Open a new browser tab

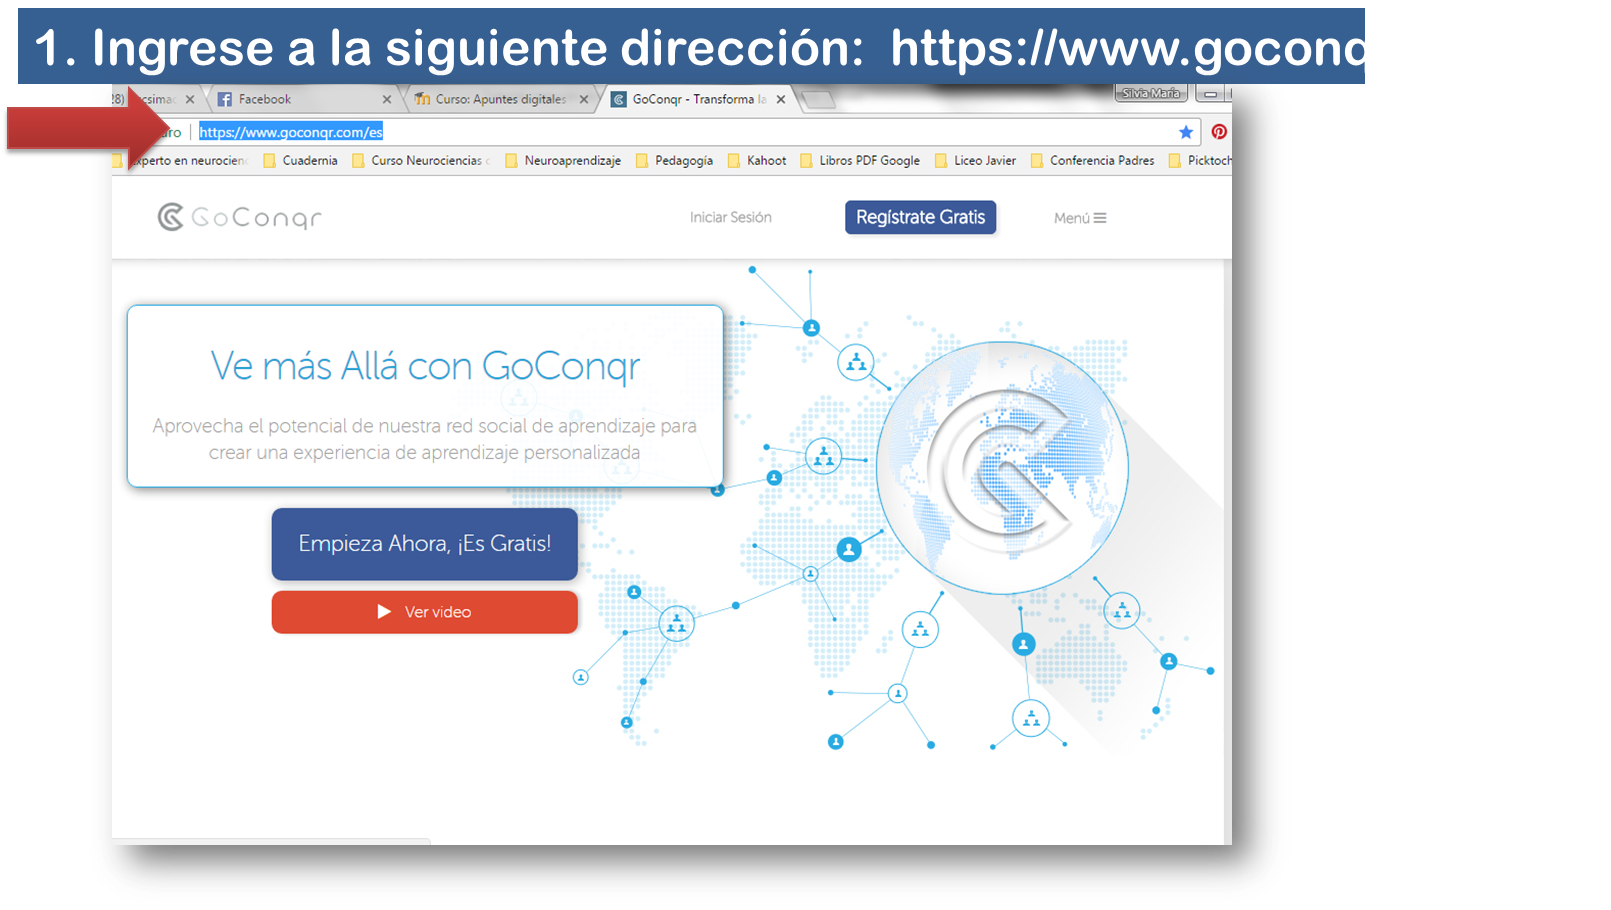click(x=818, y=99)
